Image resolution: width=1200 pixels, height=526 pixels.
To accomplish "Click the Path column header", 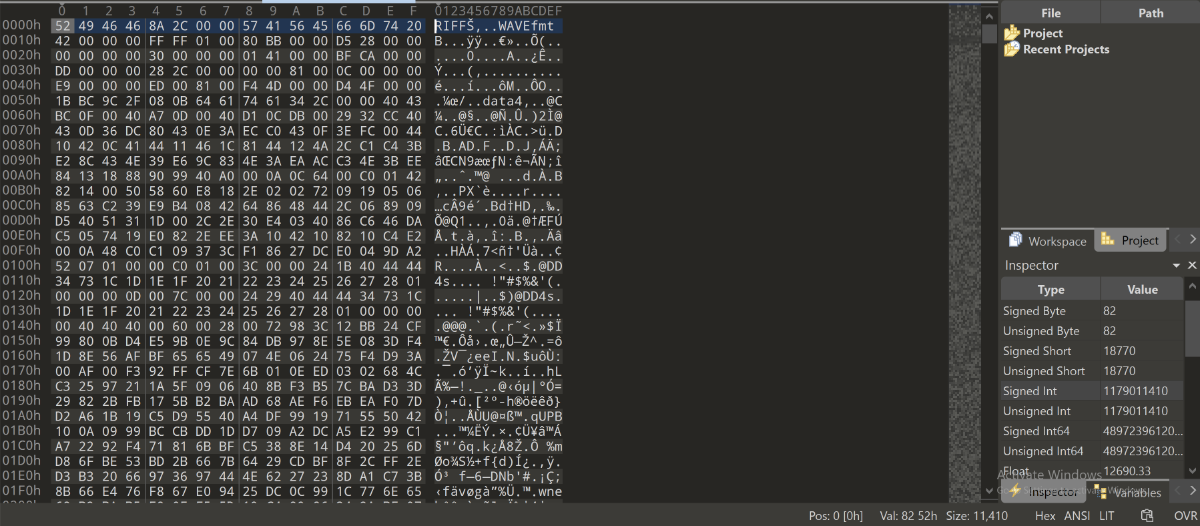I will 1150,13.
